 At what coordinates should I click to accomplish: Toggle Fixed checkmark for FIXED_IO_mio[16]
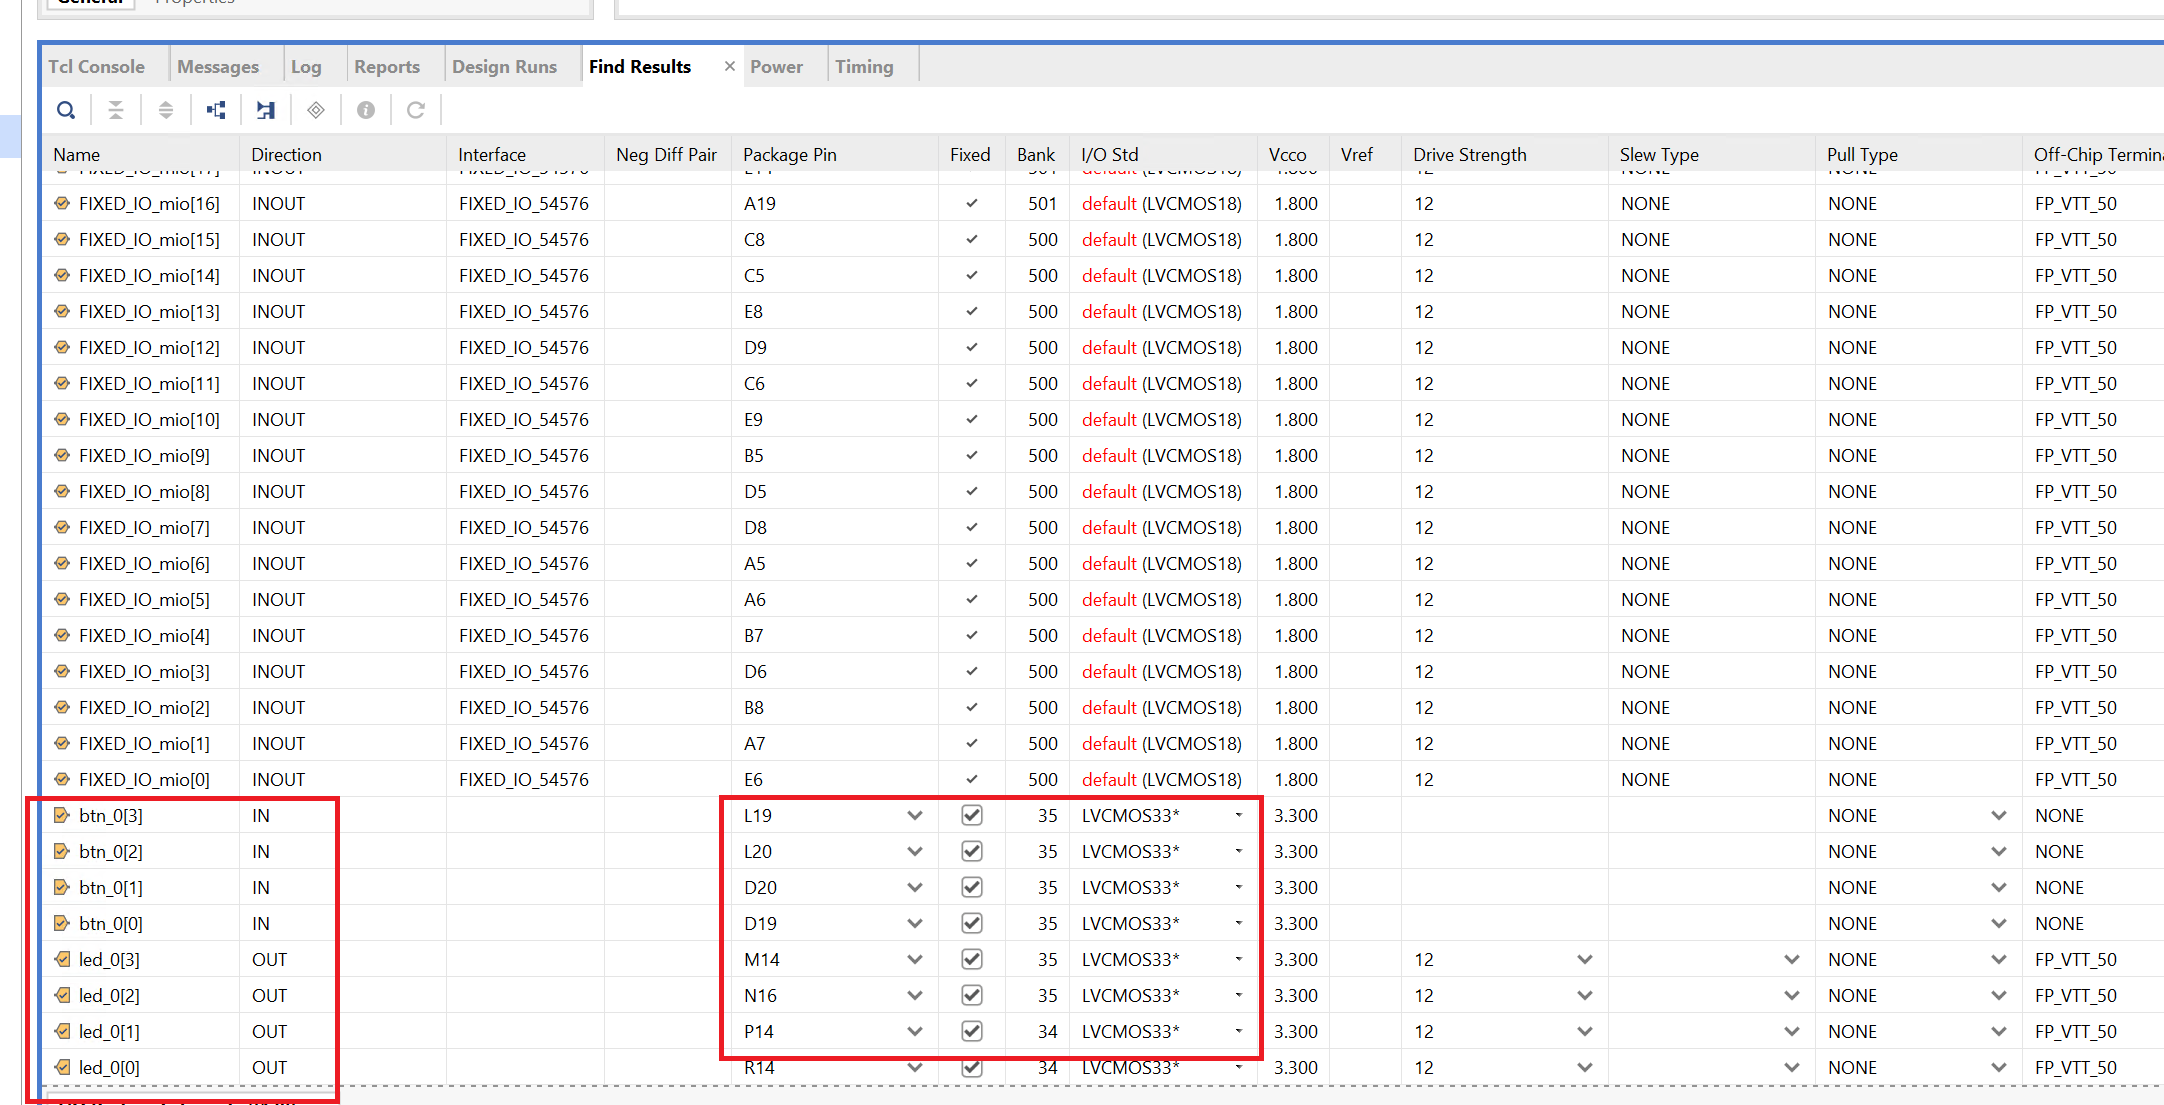971,203
